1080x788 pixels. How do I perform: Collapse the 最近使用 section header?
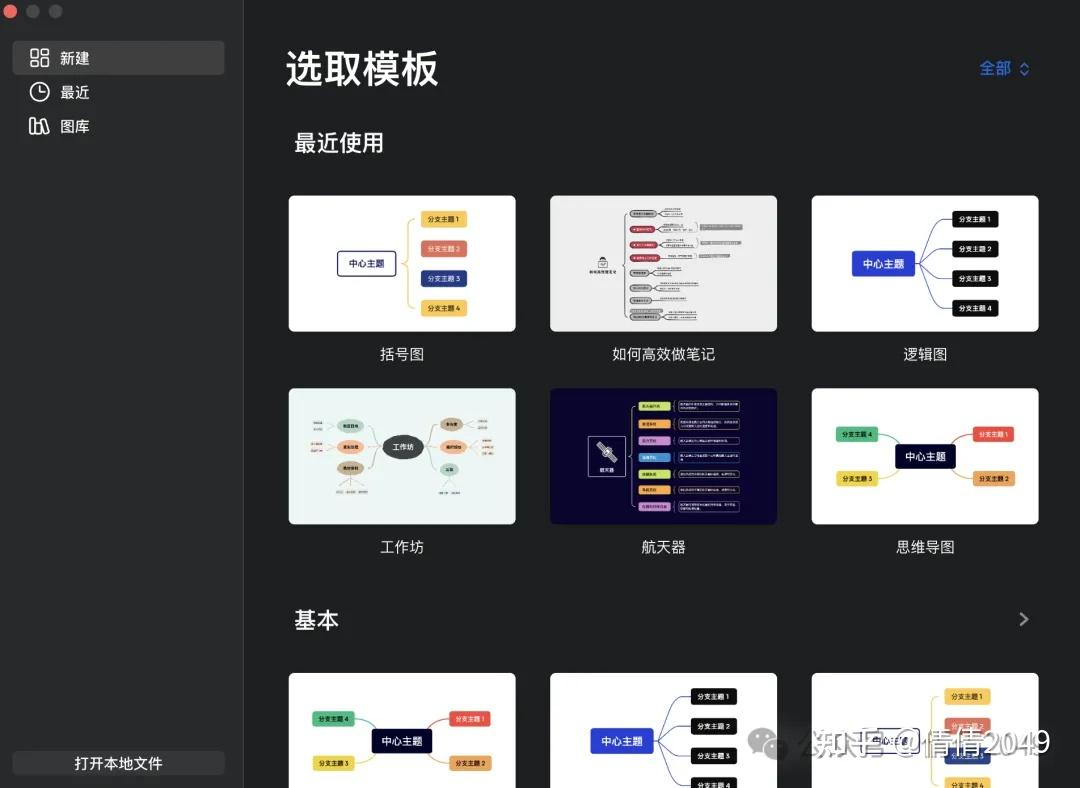337,143
